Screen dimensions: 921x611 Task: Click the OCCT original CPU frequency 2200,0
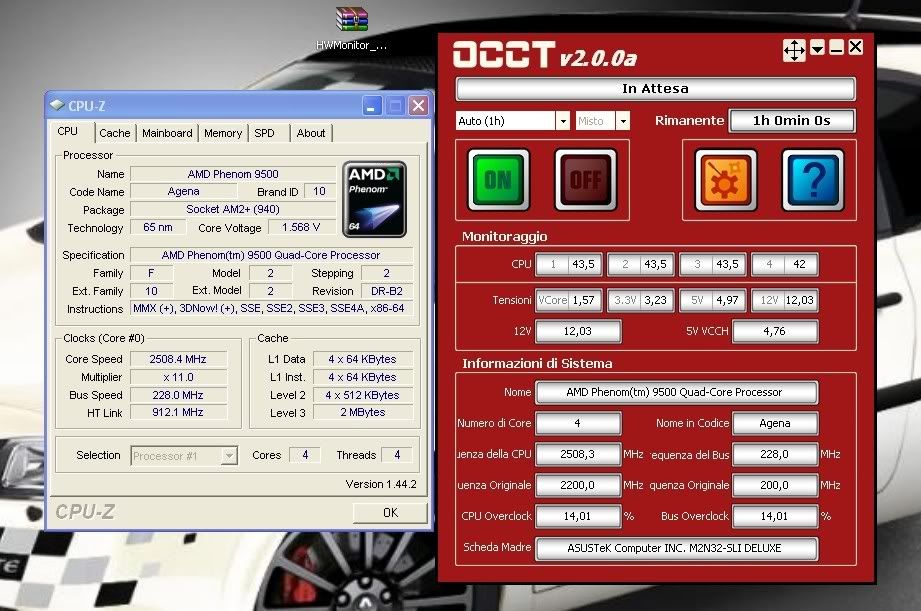(578, 485)
